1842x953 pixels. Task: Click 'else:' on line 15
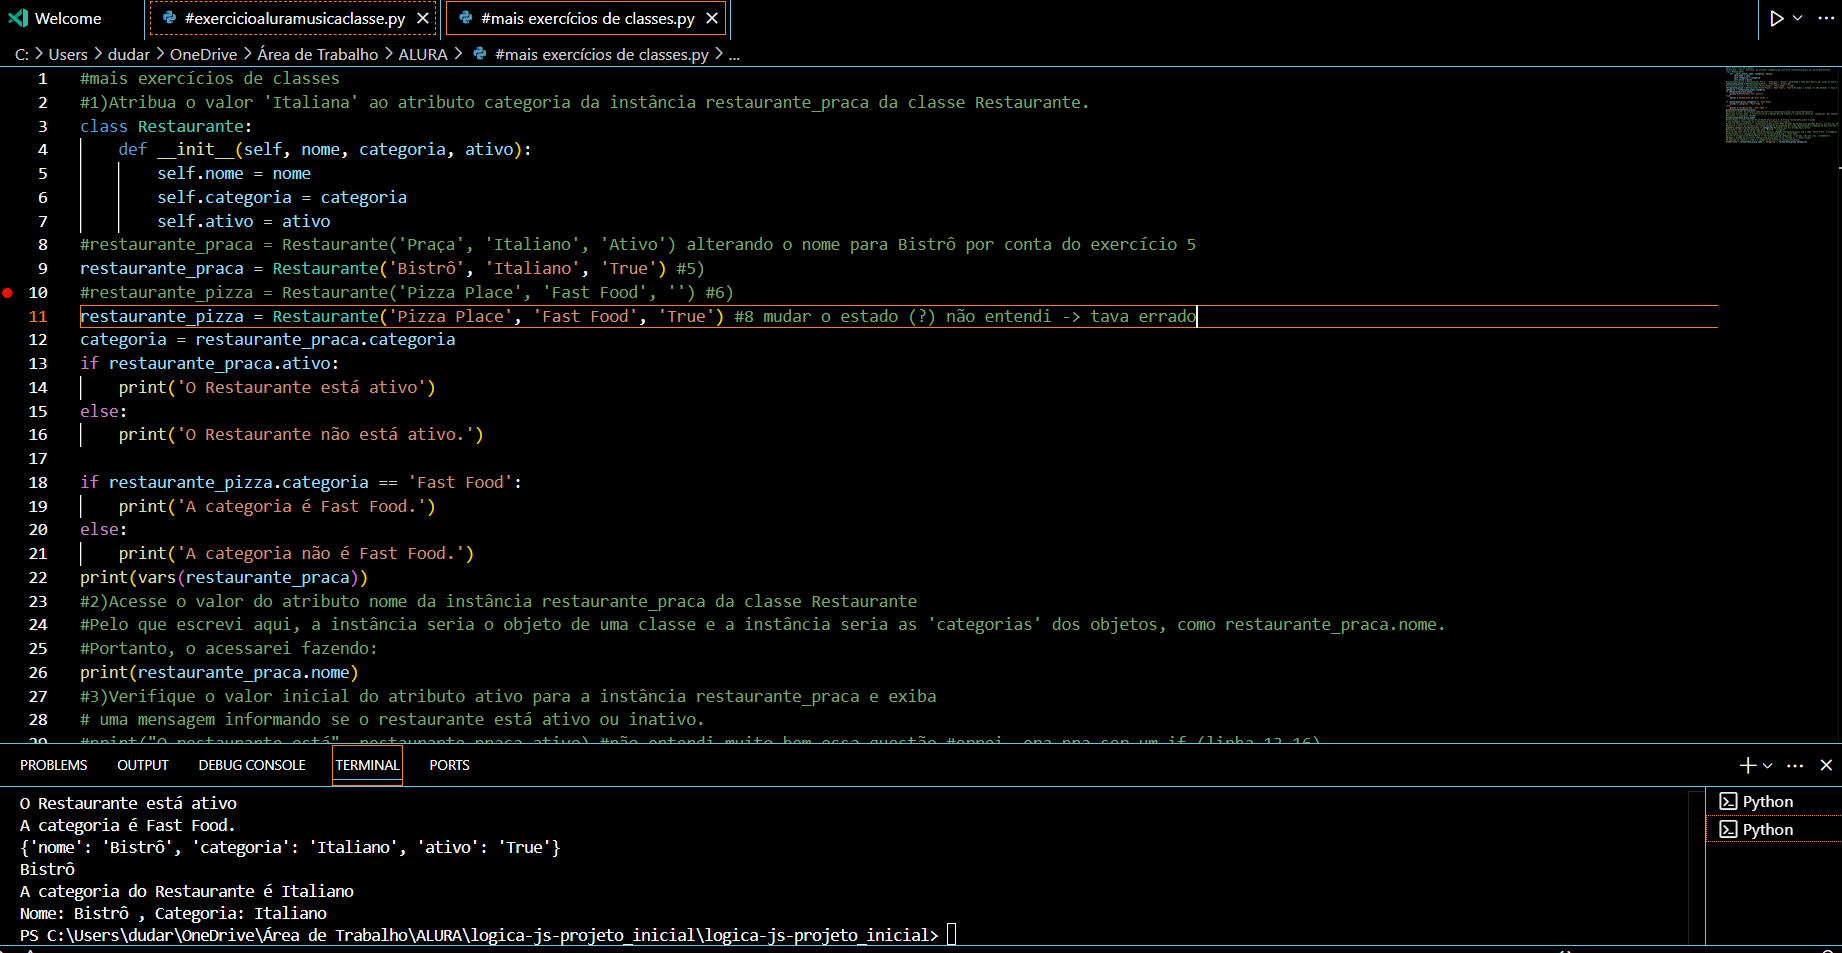coord(104,411)
